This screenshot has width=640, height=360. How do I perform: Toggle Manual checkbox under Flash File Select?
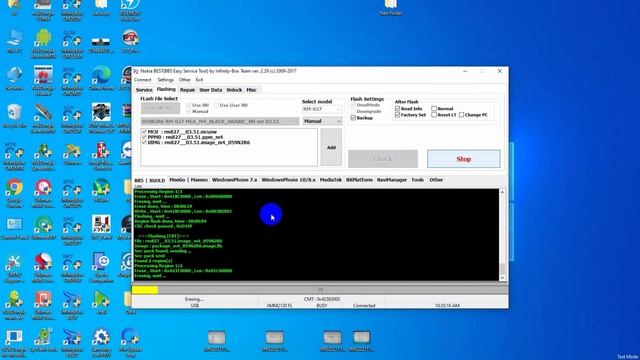pos(189,111)
